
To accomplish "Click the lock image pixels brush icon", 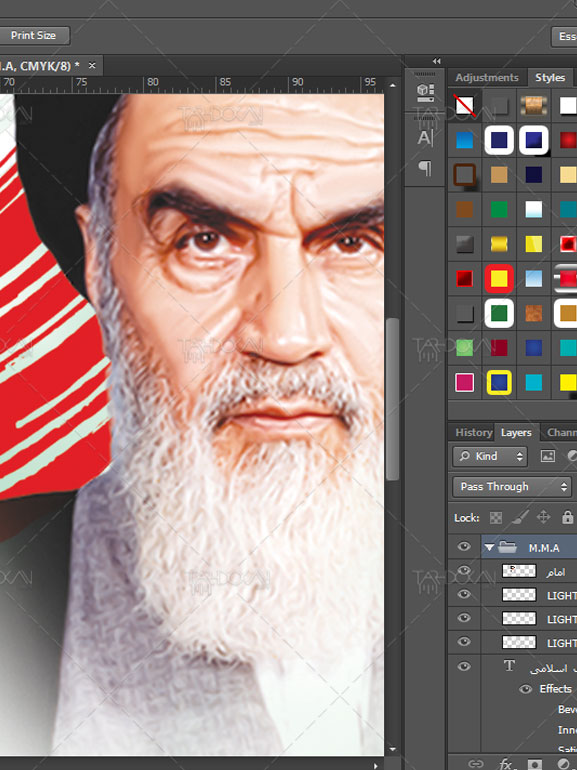I will (x=520, y=517).
